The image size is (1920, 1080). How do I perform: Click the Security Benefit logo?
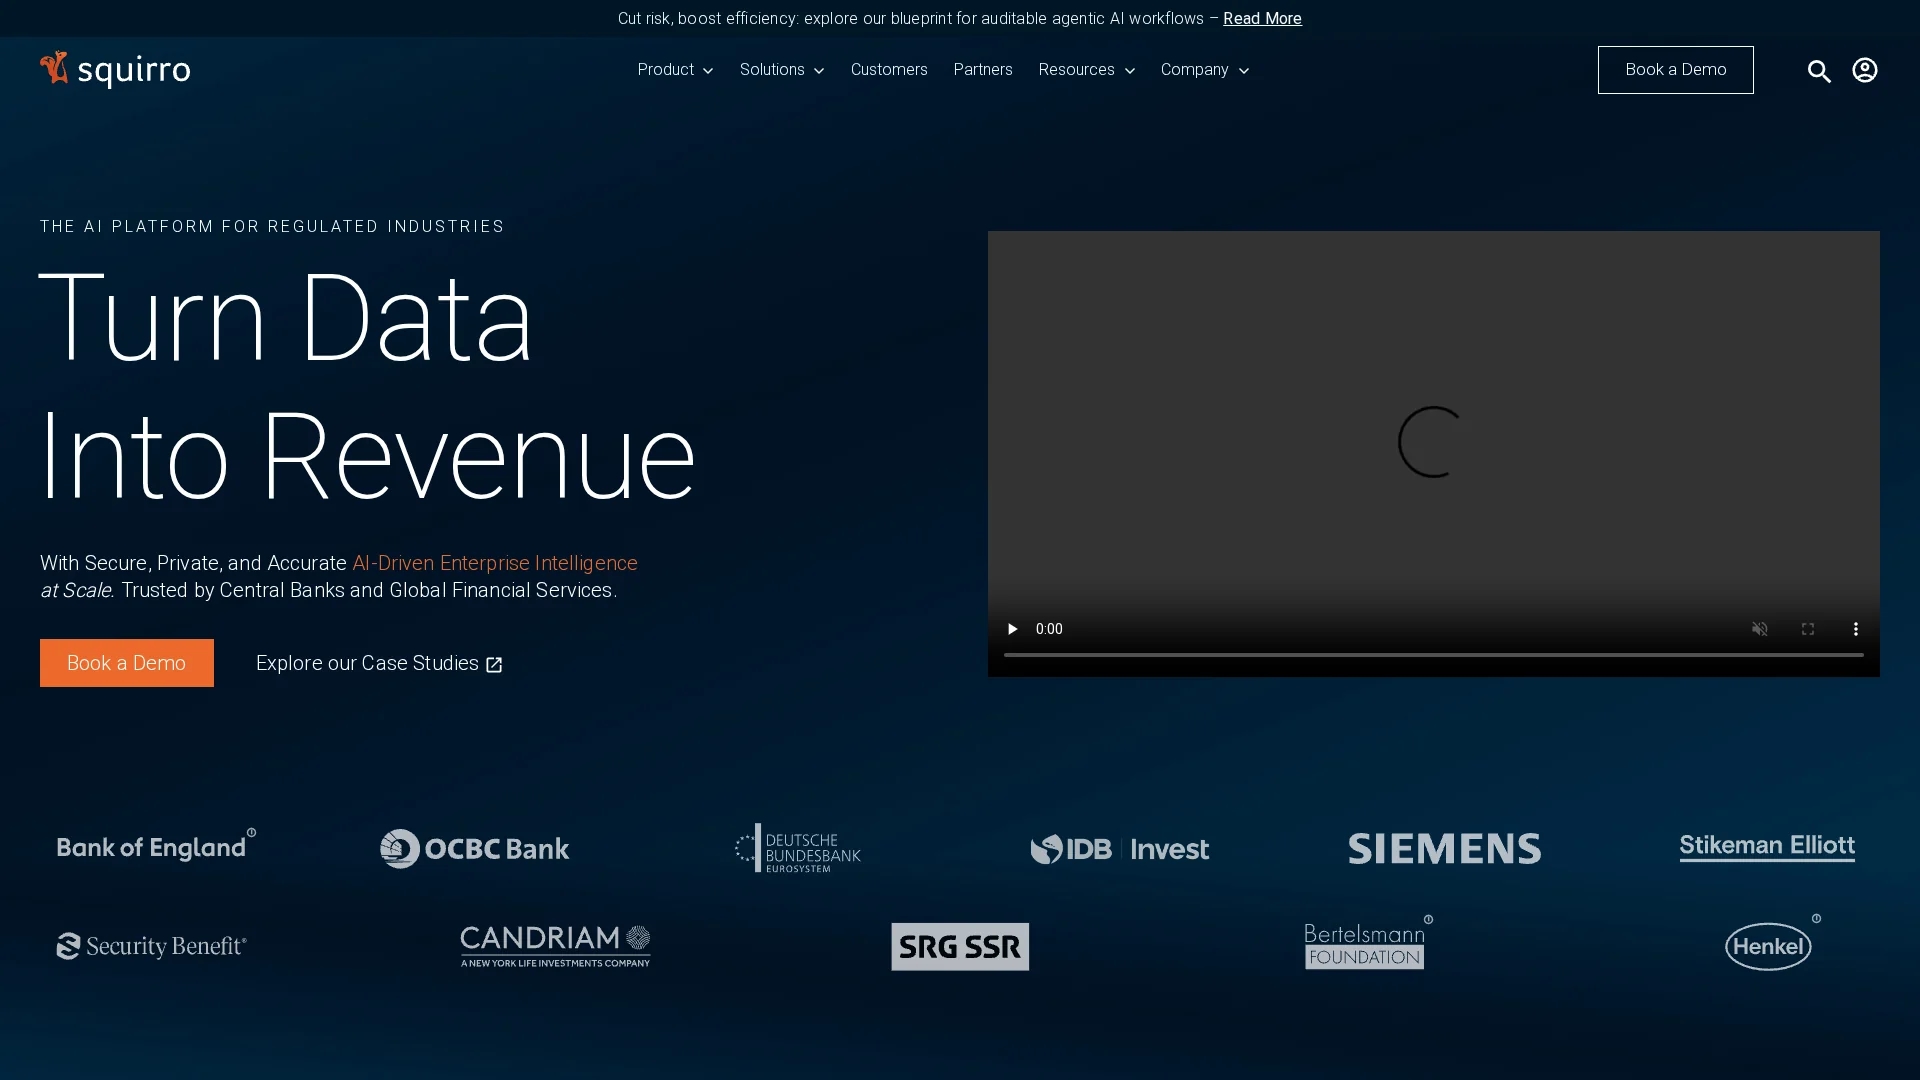151,946
